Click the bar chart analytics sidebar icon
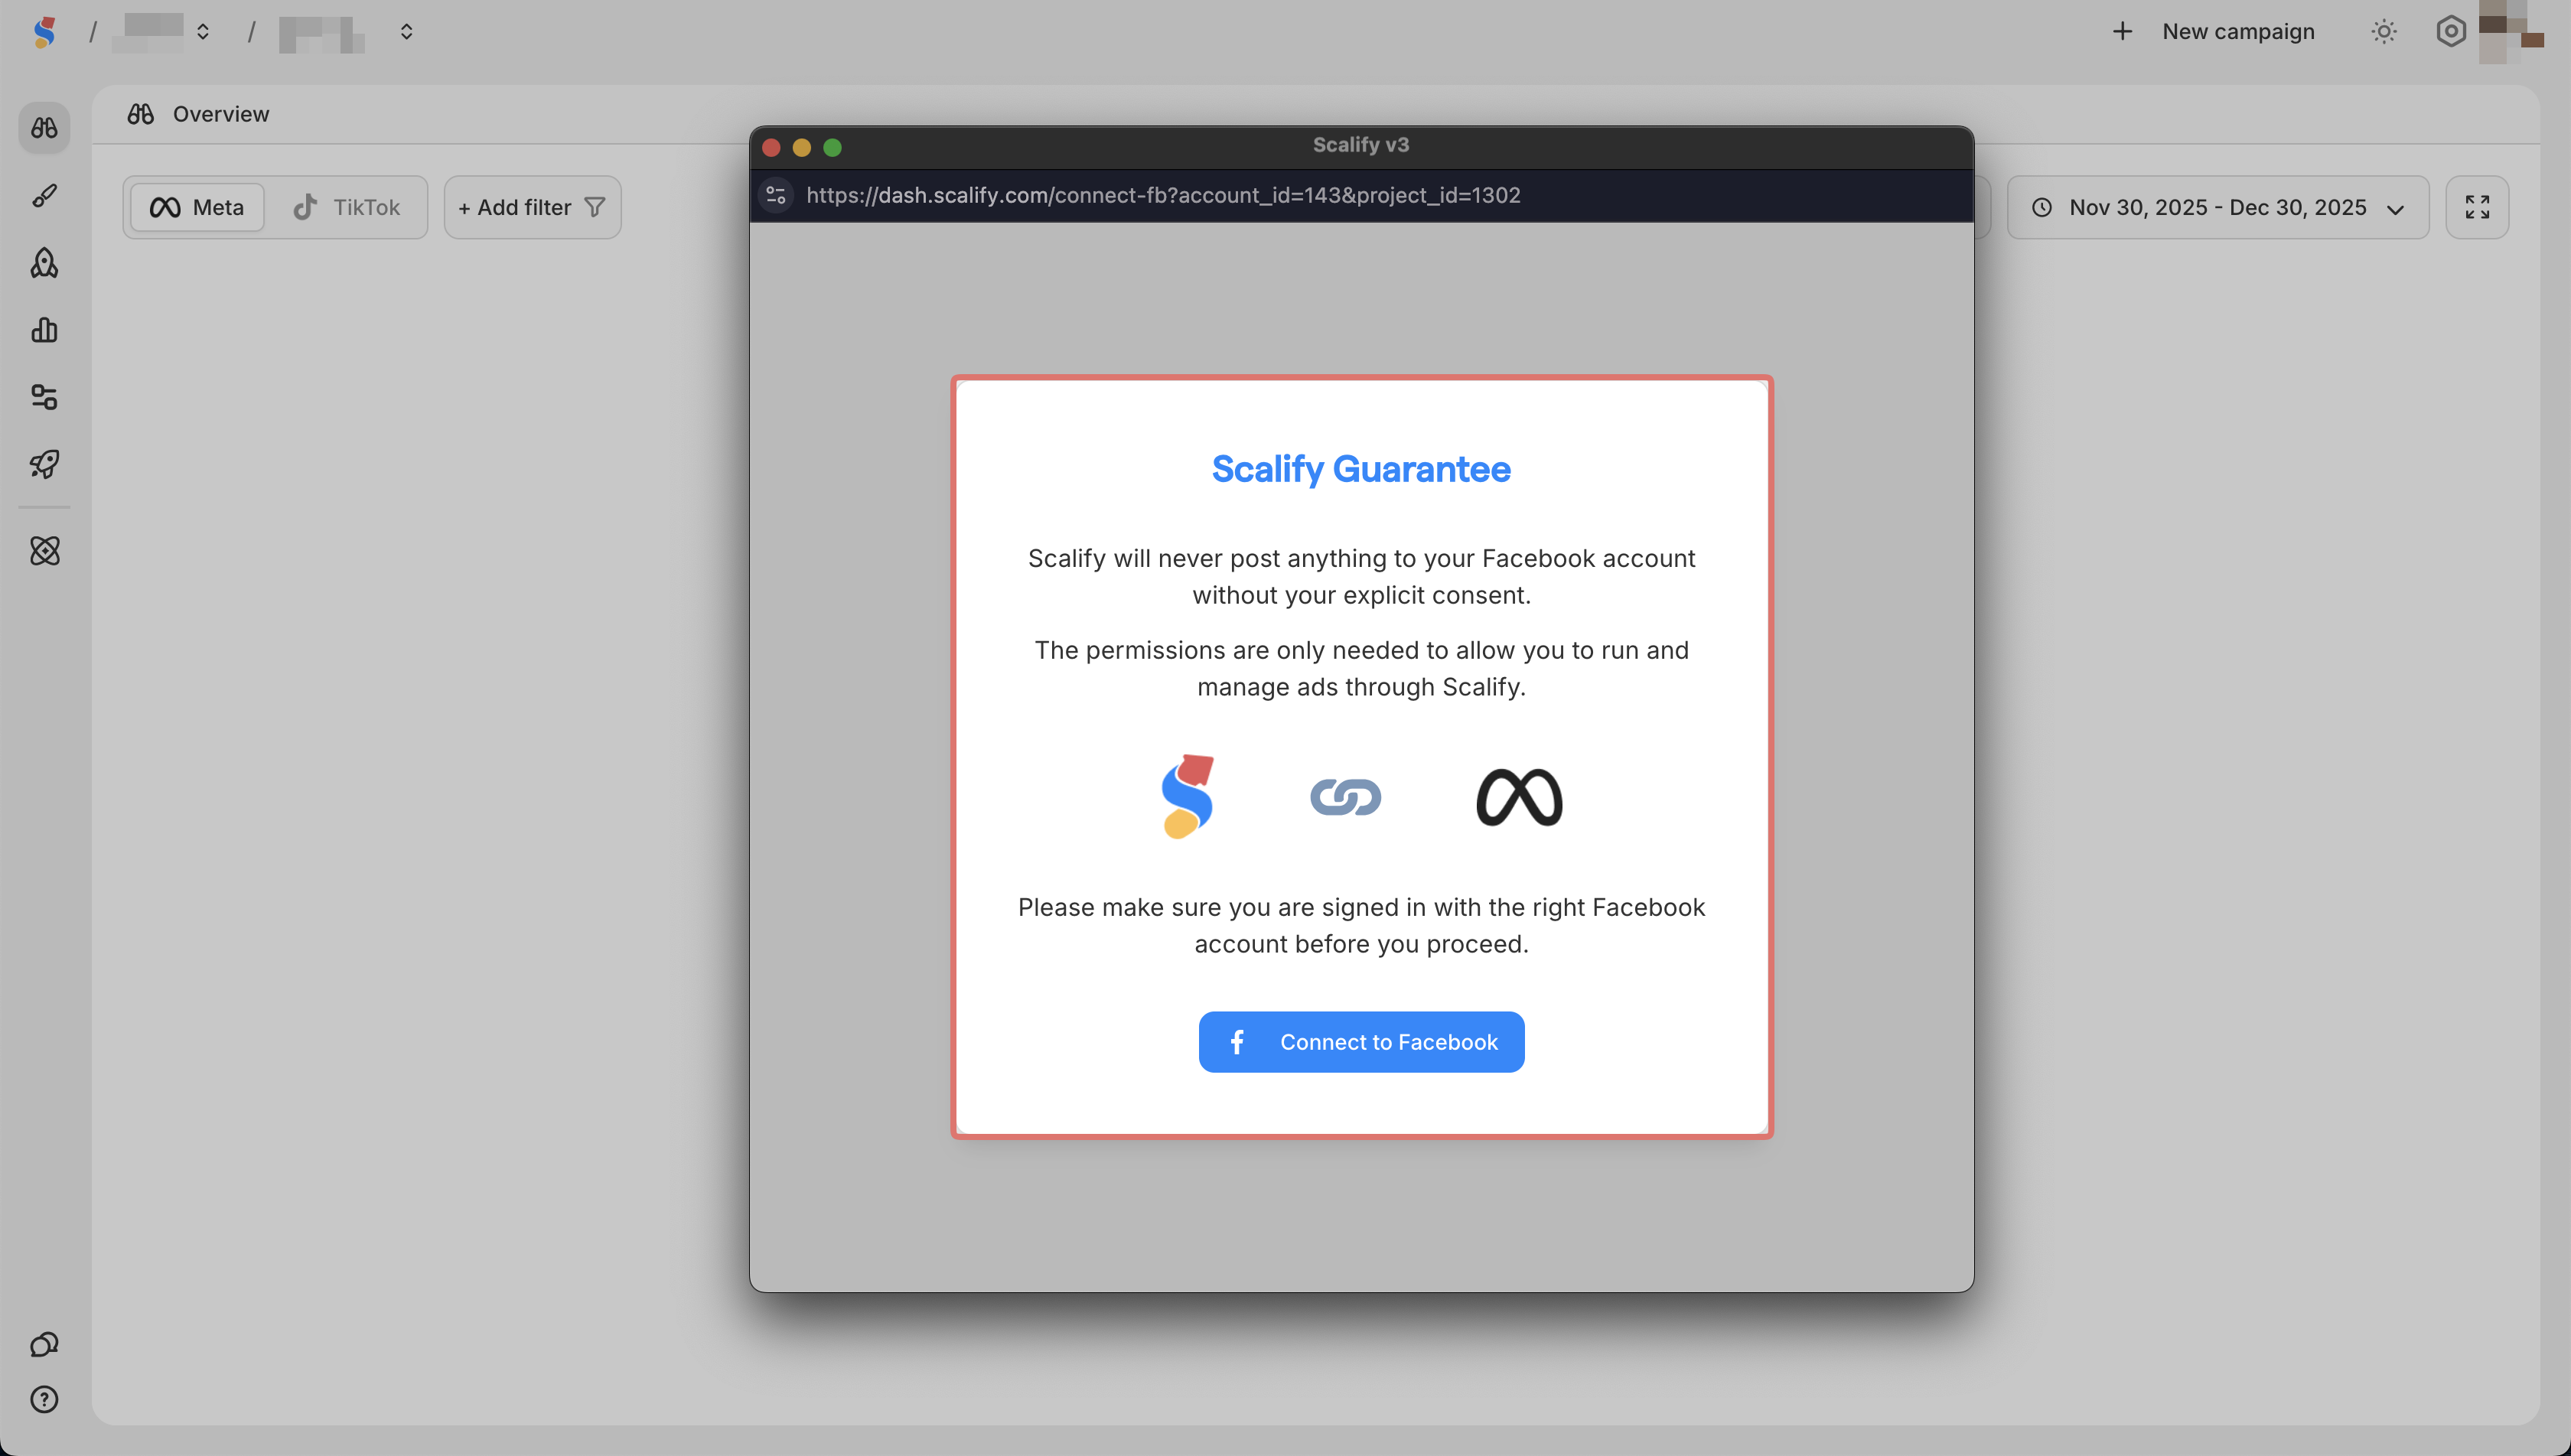The image size is (2571, 1456). coord(44,330)
